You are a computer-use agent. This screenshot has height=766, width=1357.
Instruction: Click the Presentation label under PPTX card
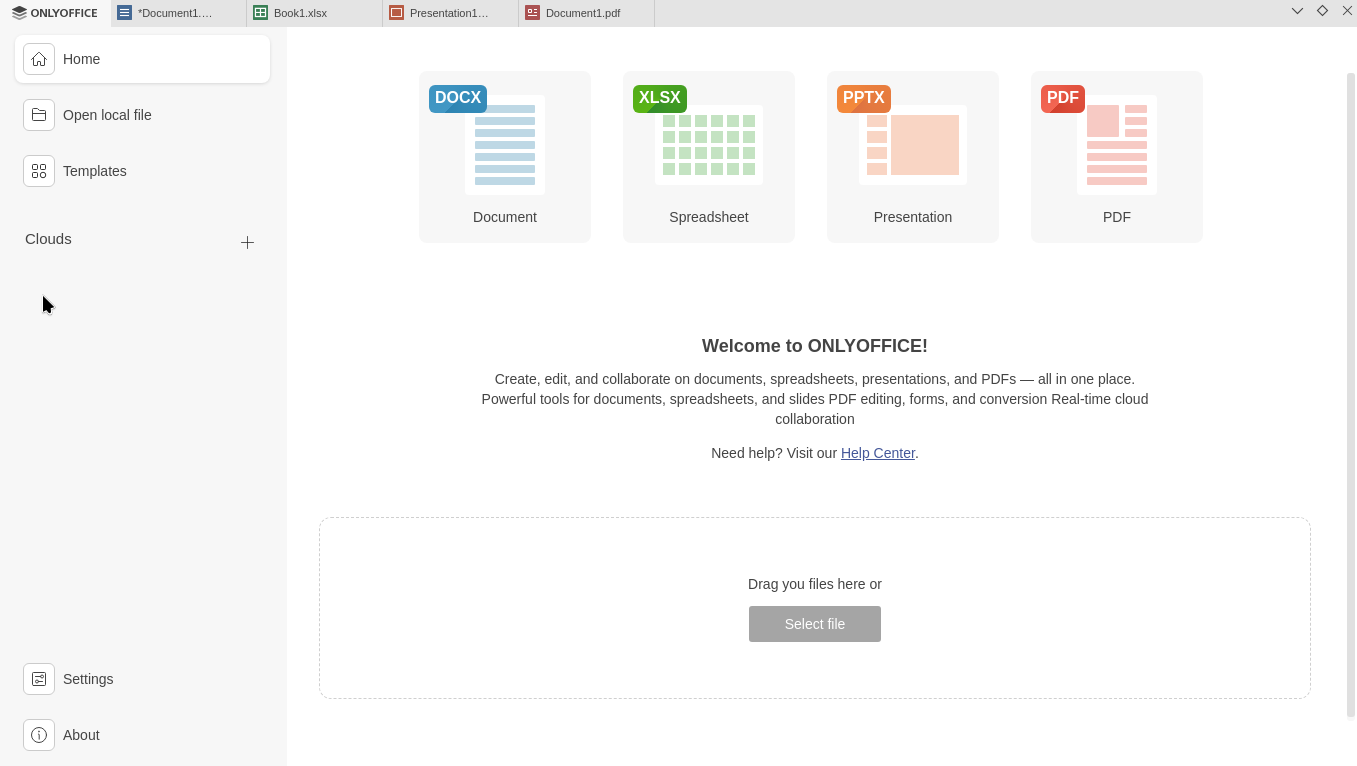(913, 217)
